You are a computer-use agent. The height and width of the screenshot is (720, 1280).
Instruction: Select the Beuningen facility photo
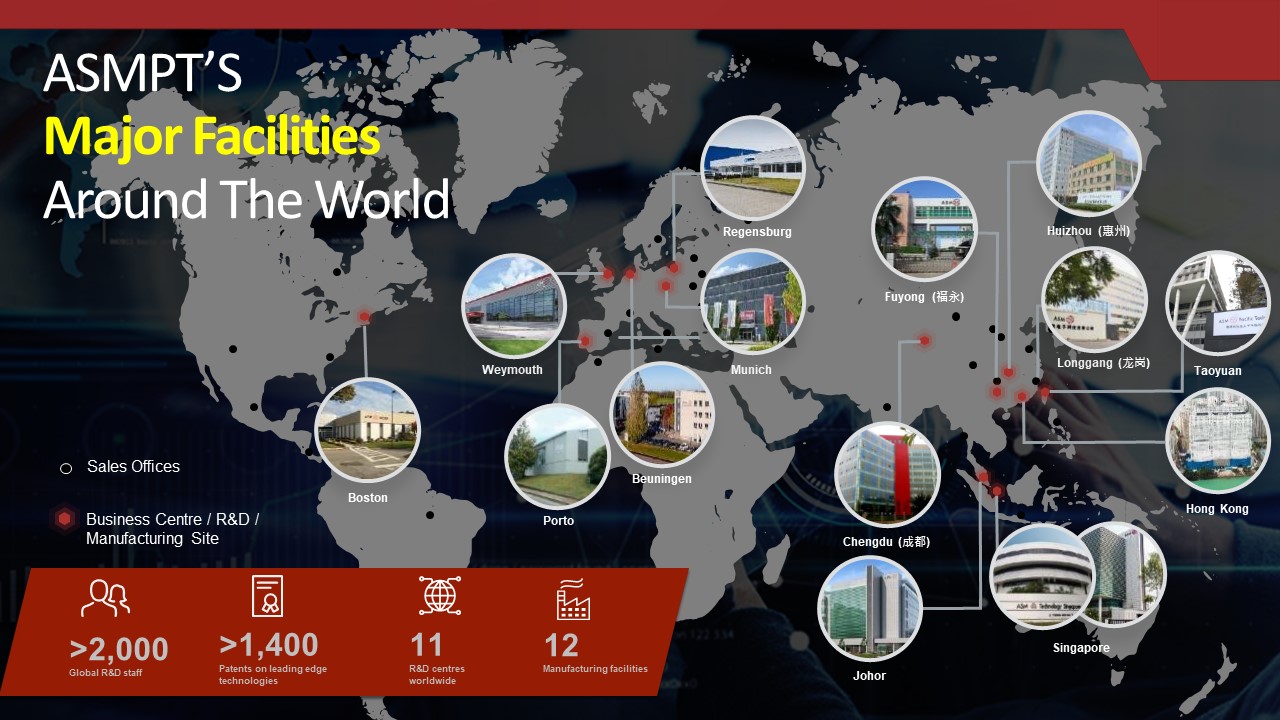662,415
